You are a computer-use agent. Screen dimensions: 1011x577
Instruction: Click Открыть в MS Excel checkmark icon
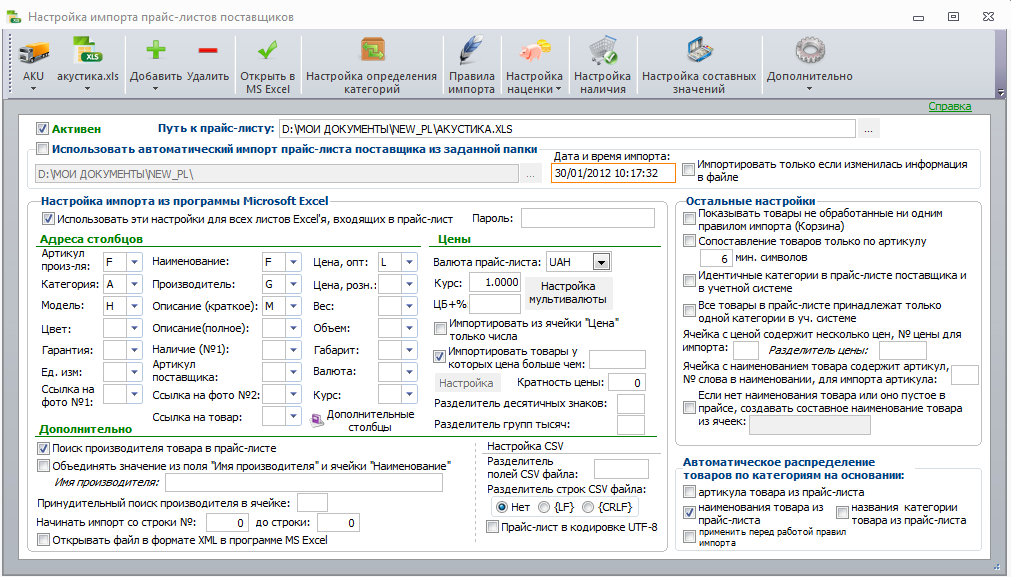coord(268,50)
